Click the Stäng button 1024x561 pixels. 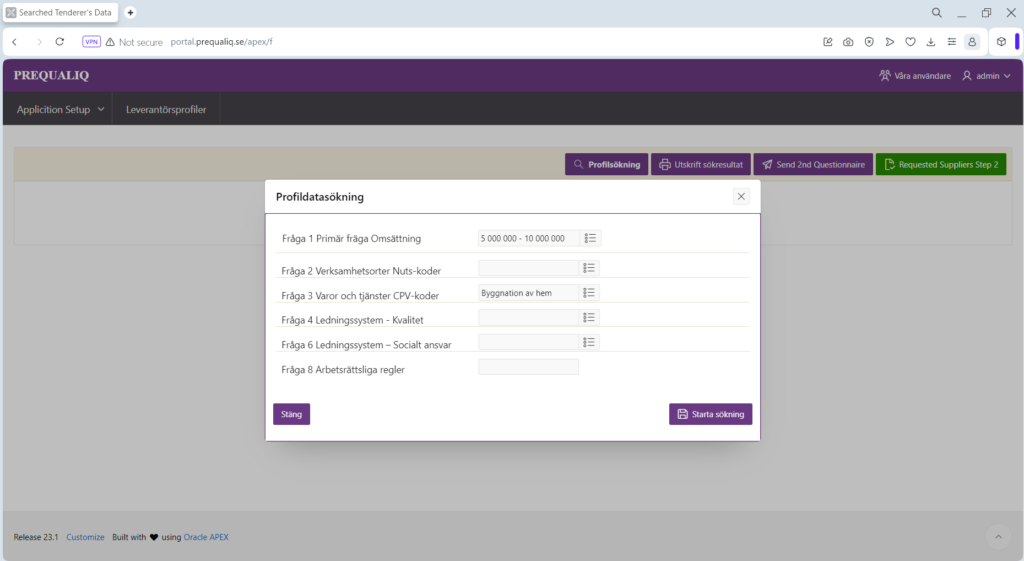tap(291, 414)
